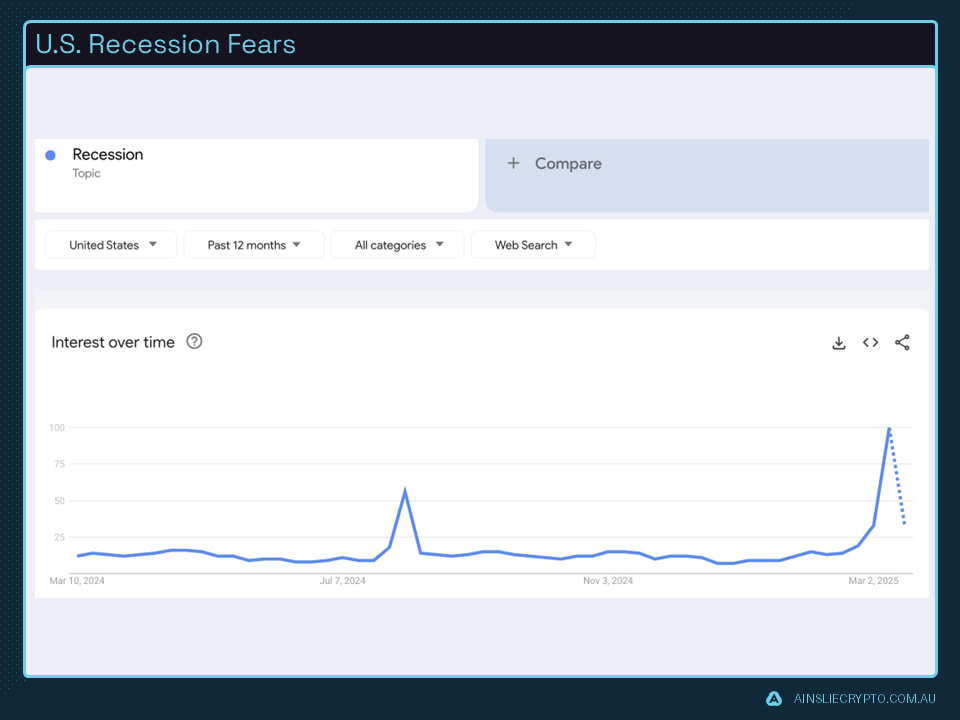Click the plus icon in the Compare box
960x720 pixels.
click(x=513, y=162)
